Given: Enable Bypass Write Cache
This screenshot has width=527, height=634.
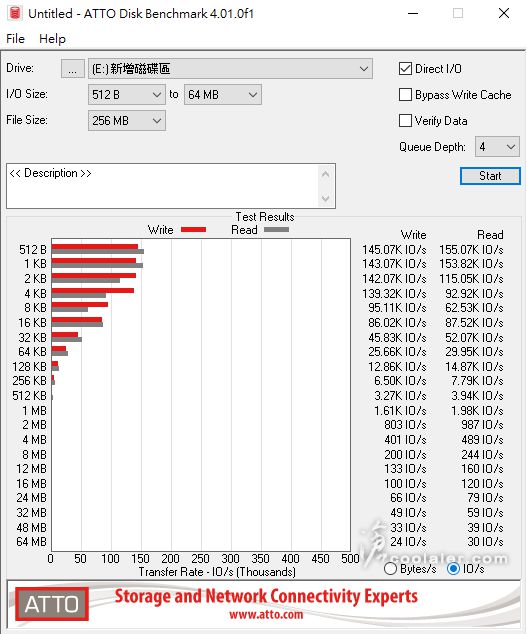Looking at the screenshot, I should pos(405,95).
